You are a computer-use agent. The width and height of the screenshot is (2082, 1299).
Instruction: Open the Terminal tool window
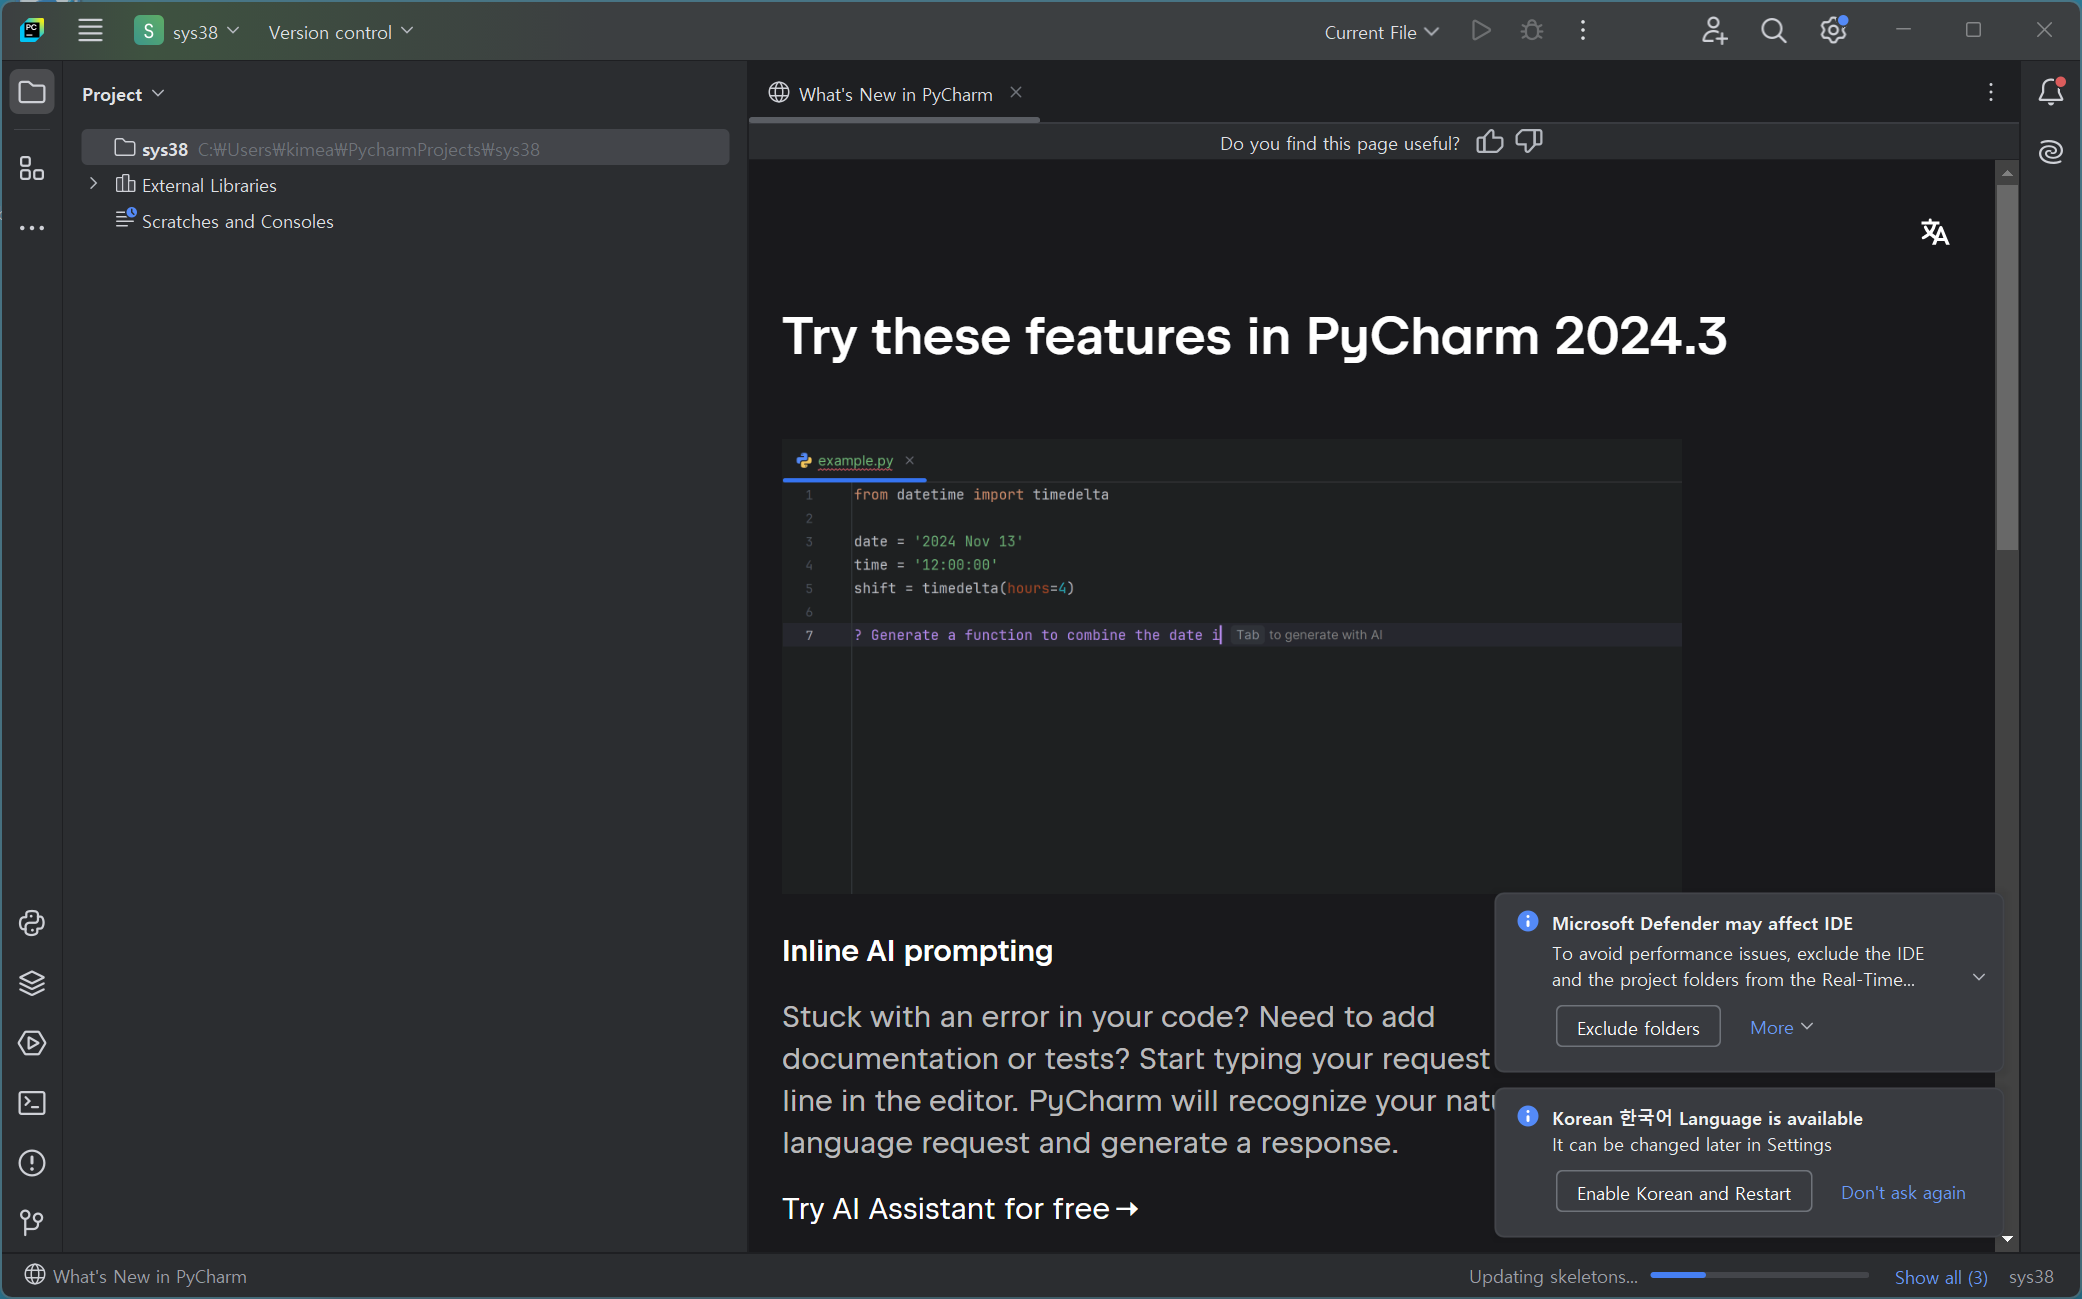32,1103
